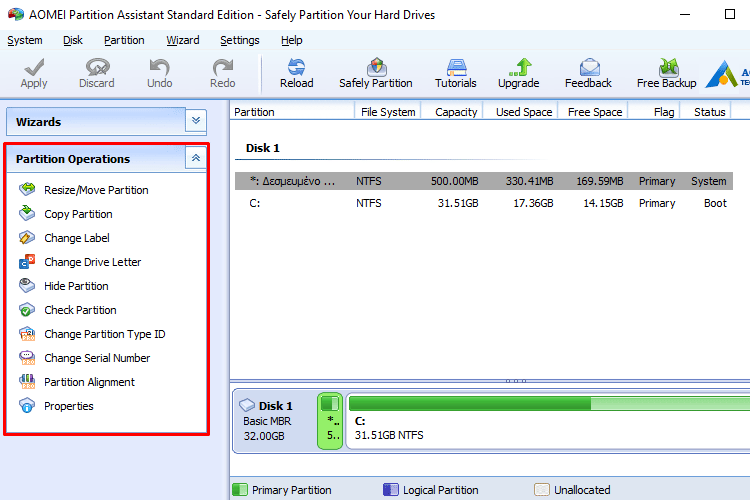Viewport: 750px width, 500px height.
Task: Select the Change Label operation
Action: pos(77,238)
